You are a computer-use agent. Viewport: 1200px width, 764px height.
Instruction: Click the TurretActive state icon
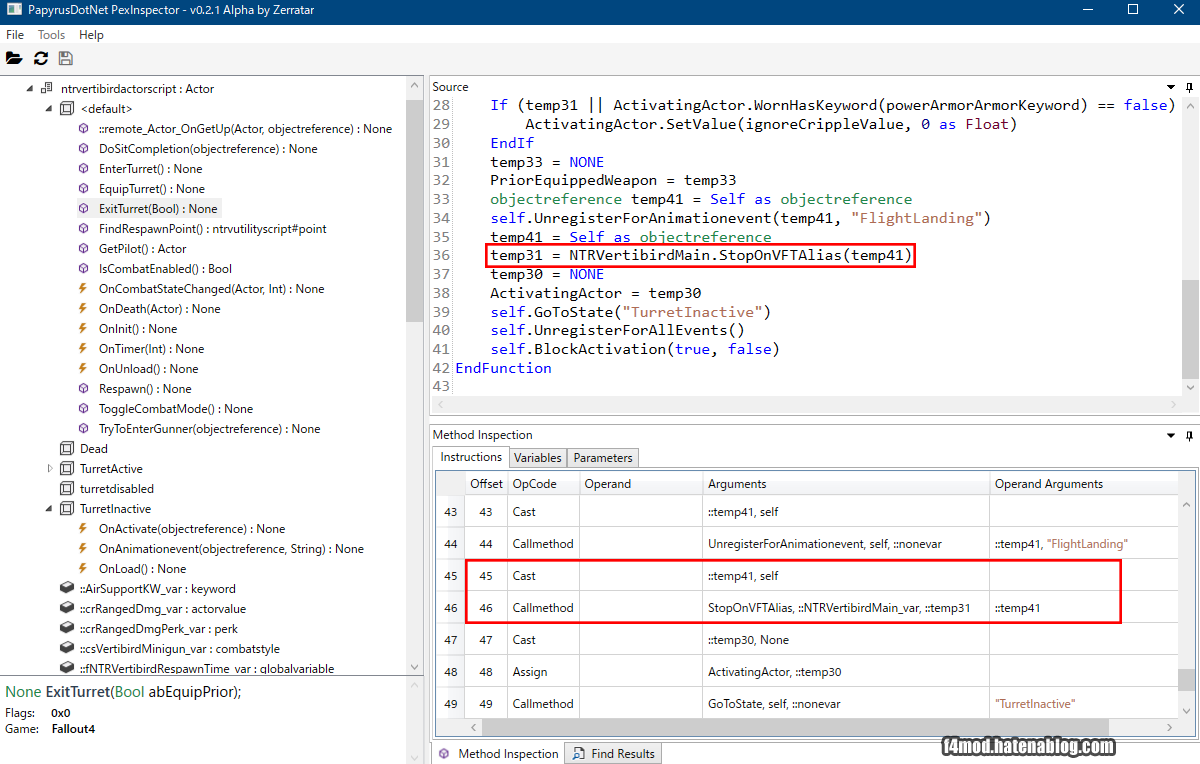(67, 469)
